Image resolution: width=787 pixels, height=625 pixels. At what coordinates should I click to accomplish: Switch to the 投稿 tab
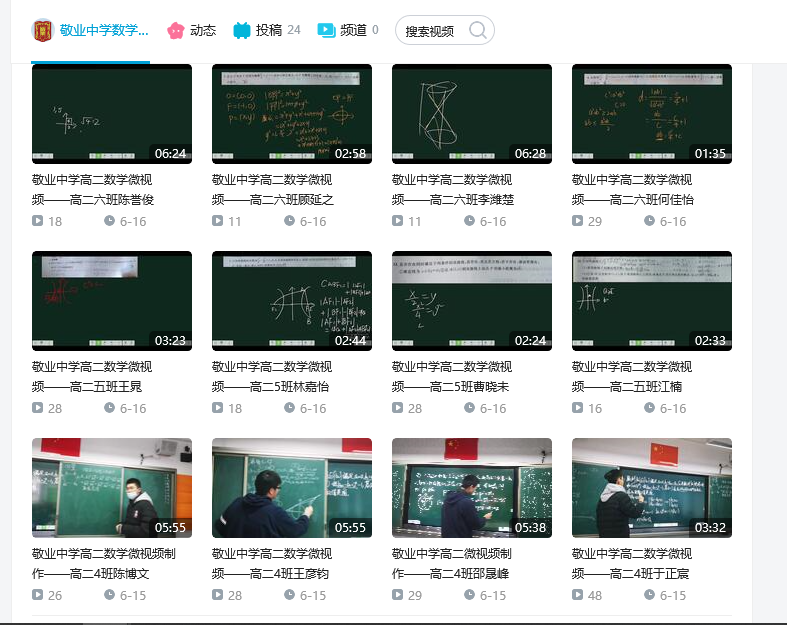click(268, 30)
